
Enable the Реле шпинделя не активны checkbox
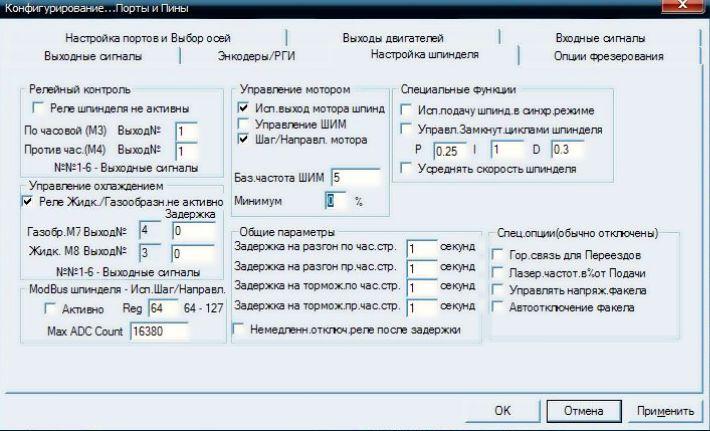[39, 108]
